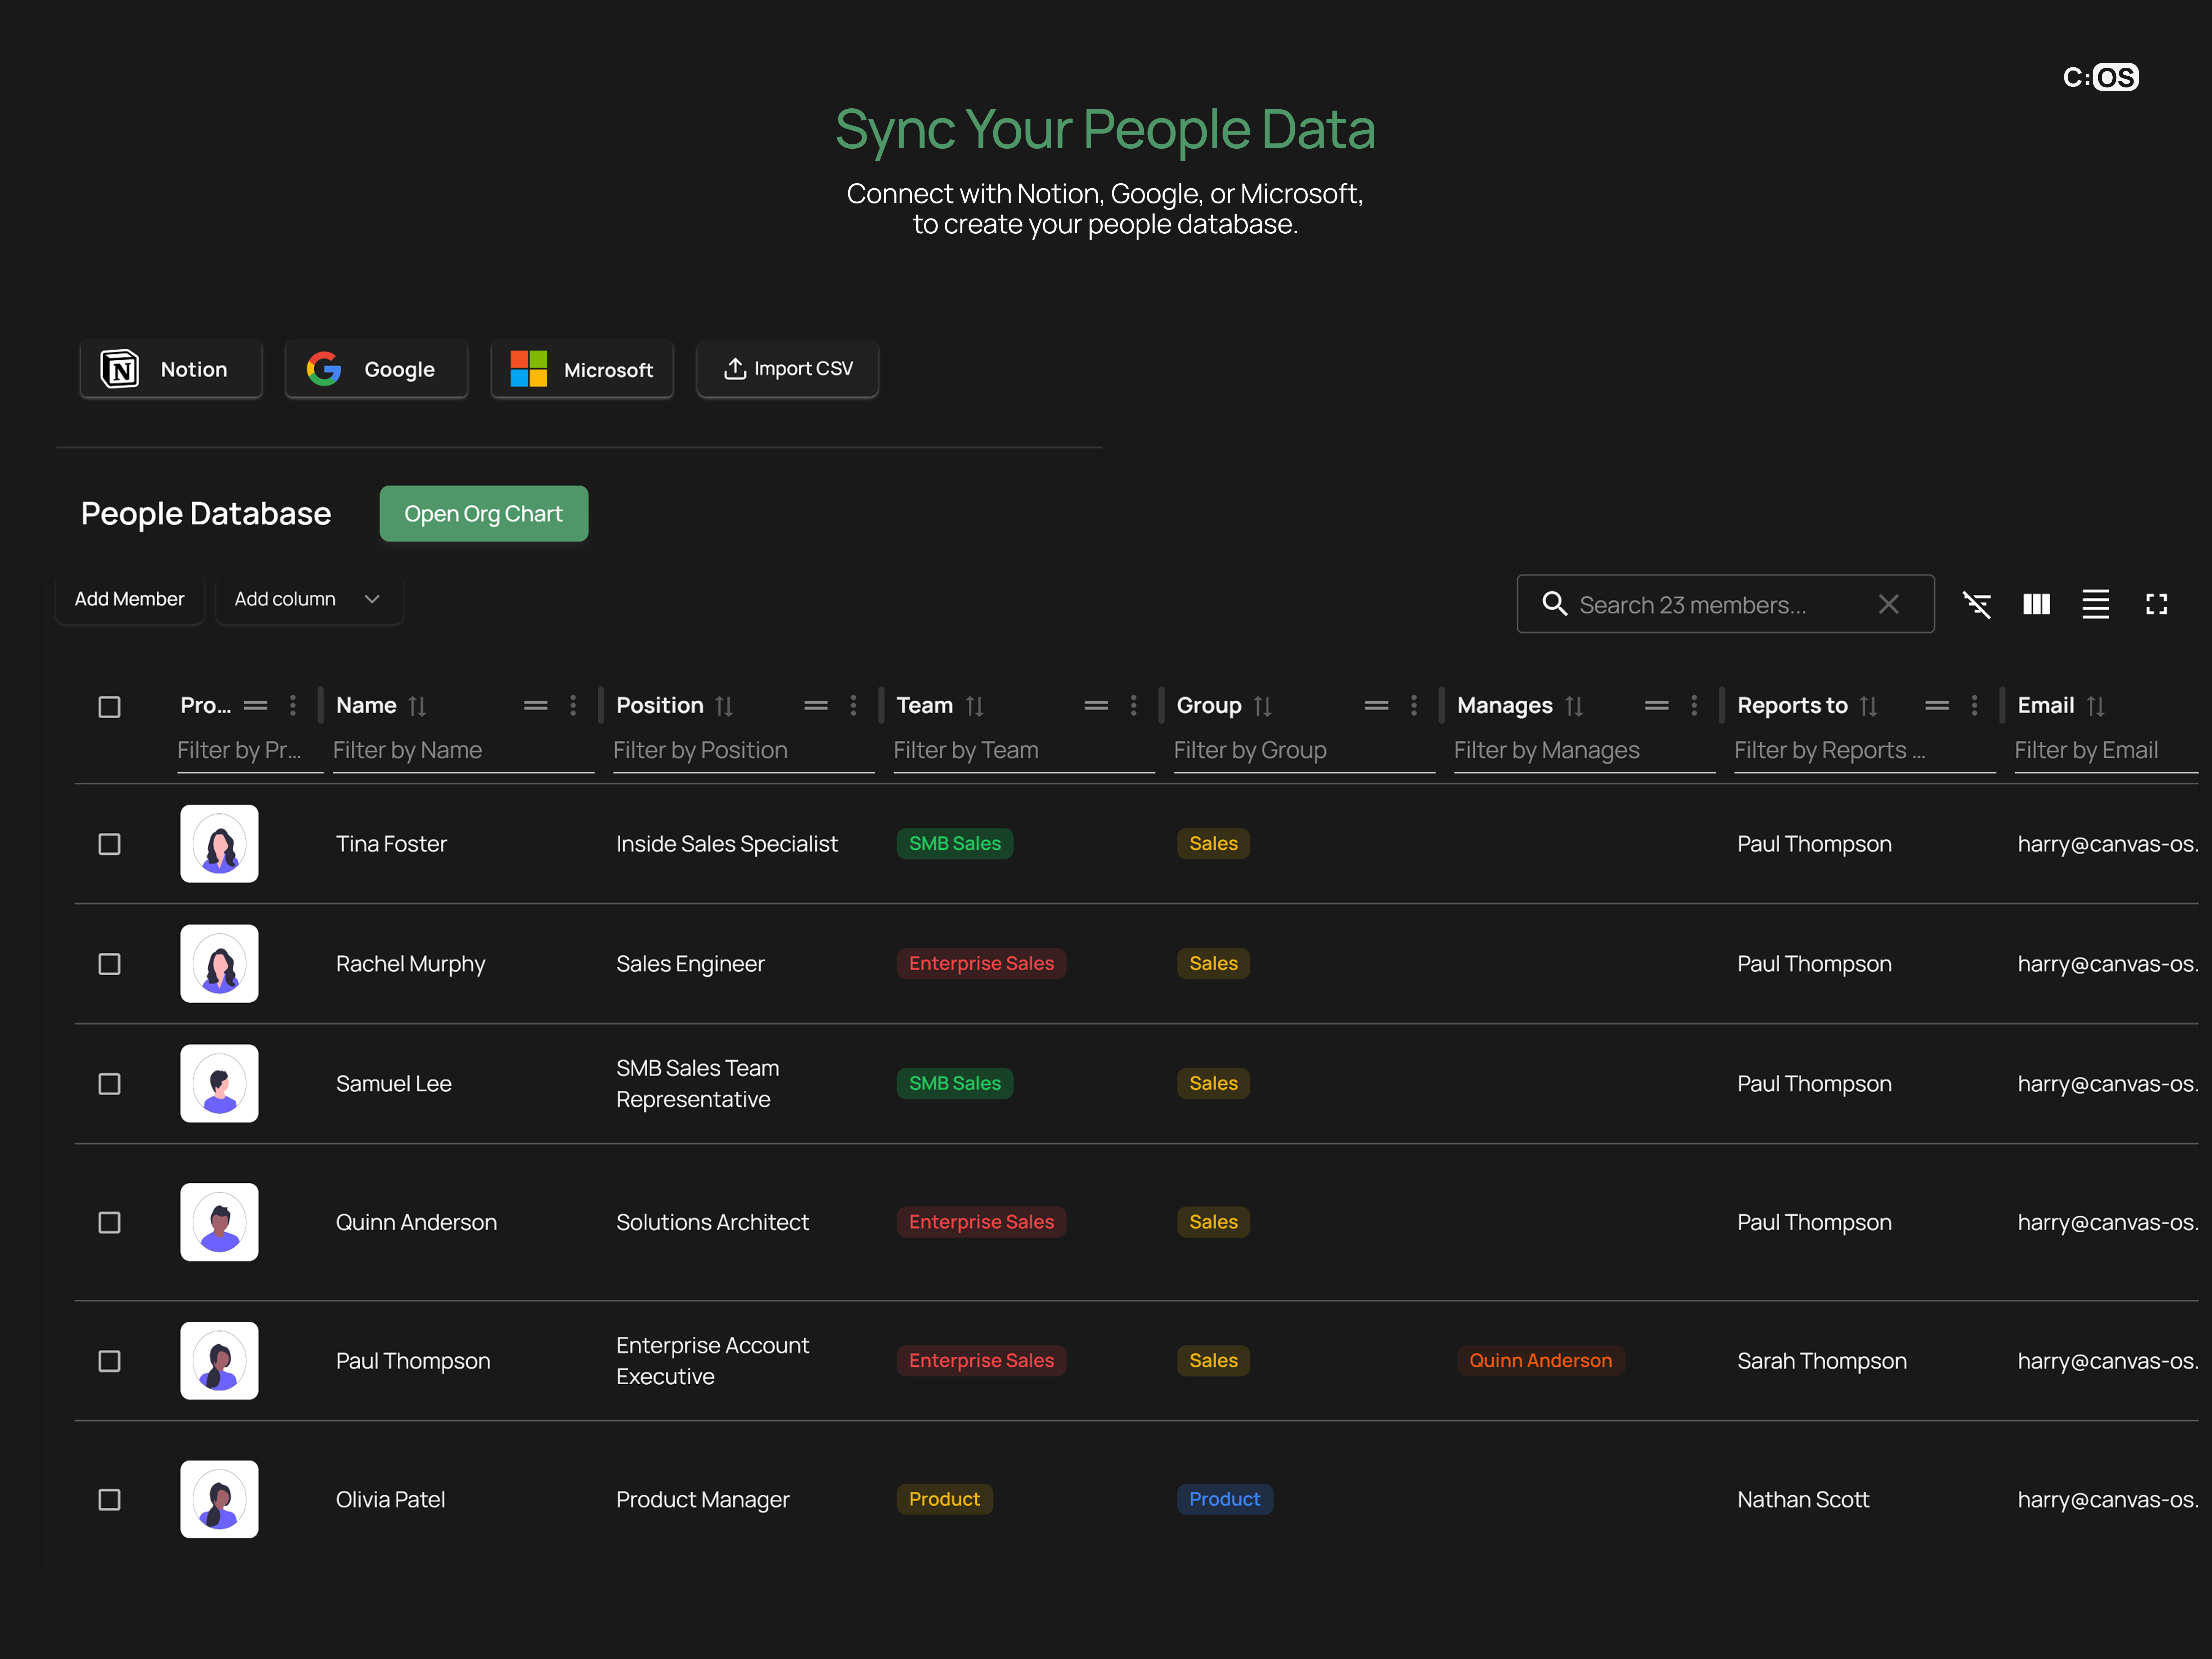Click the Notion logo icon
Screen dimensions: 2212x1659
tap(120, 369)
